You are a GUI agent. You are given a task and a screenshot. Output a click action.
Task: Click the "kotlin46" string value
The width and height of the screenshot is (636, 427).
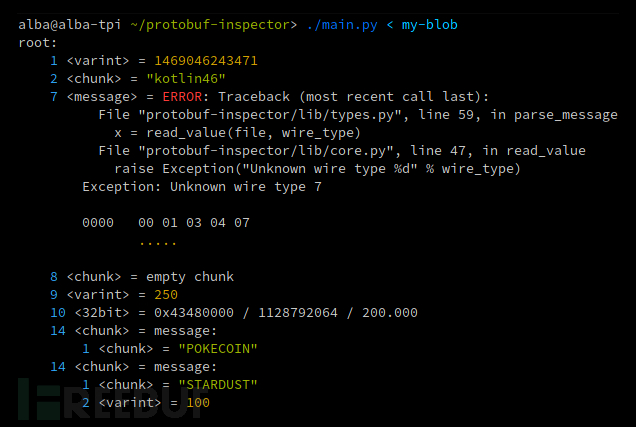186,79
